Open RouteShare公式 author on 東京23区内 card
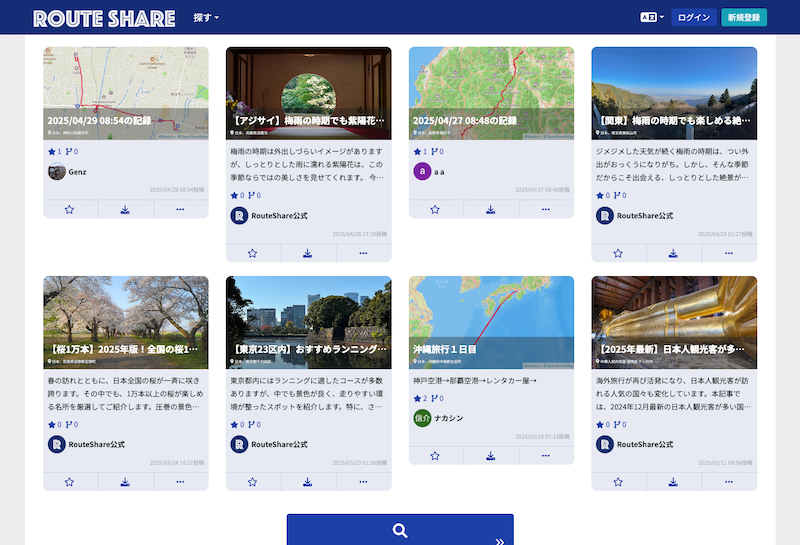The image size is (800, 545). tap(269, 444)
